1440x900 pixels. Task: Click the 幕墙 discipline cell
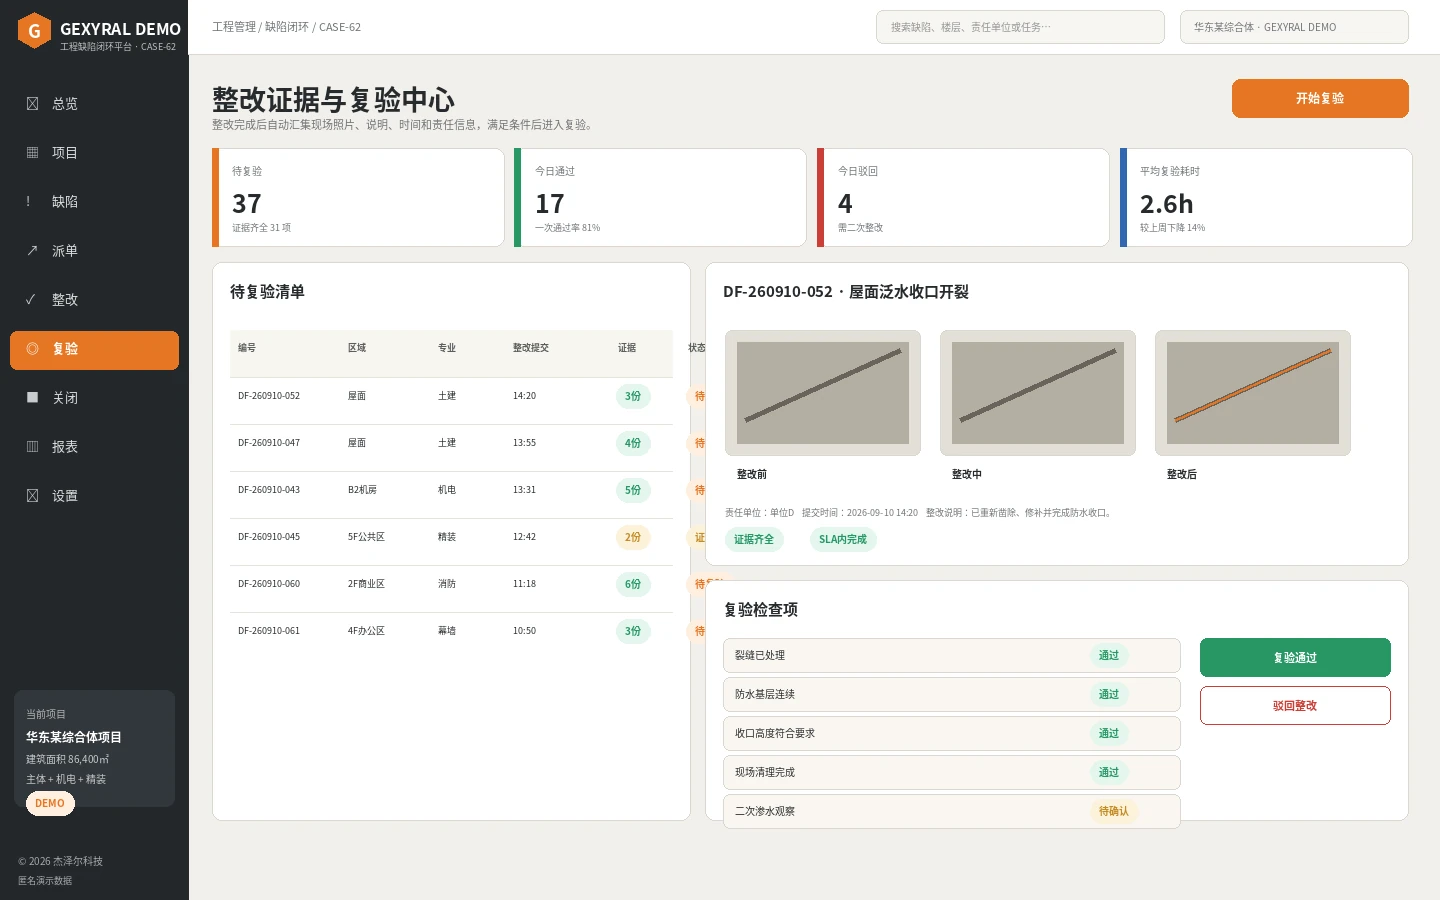click(x=447, y=631)
